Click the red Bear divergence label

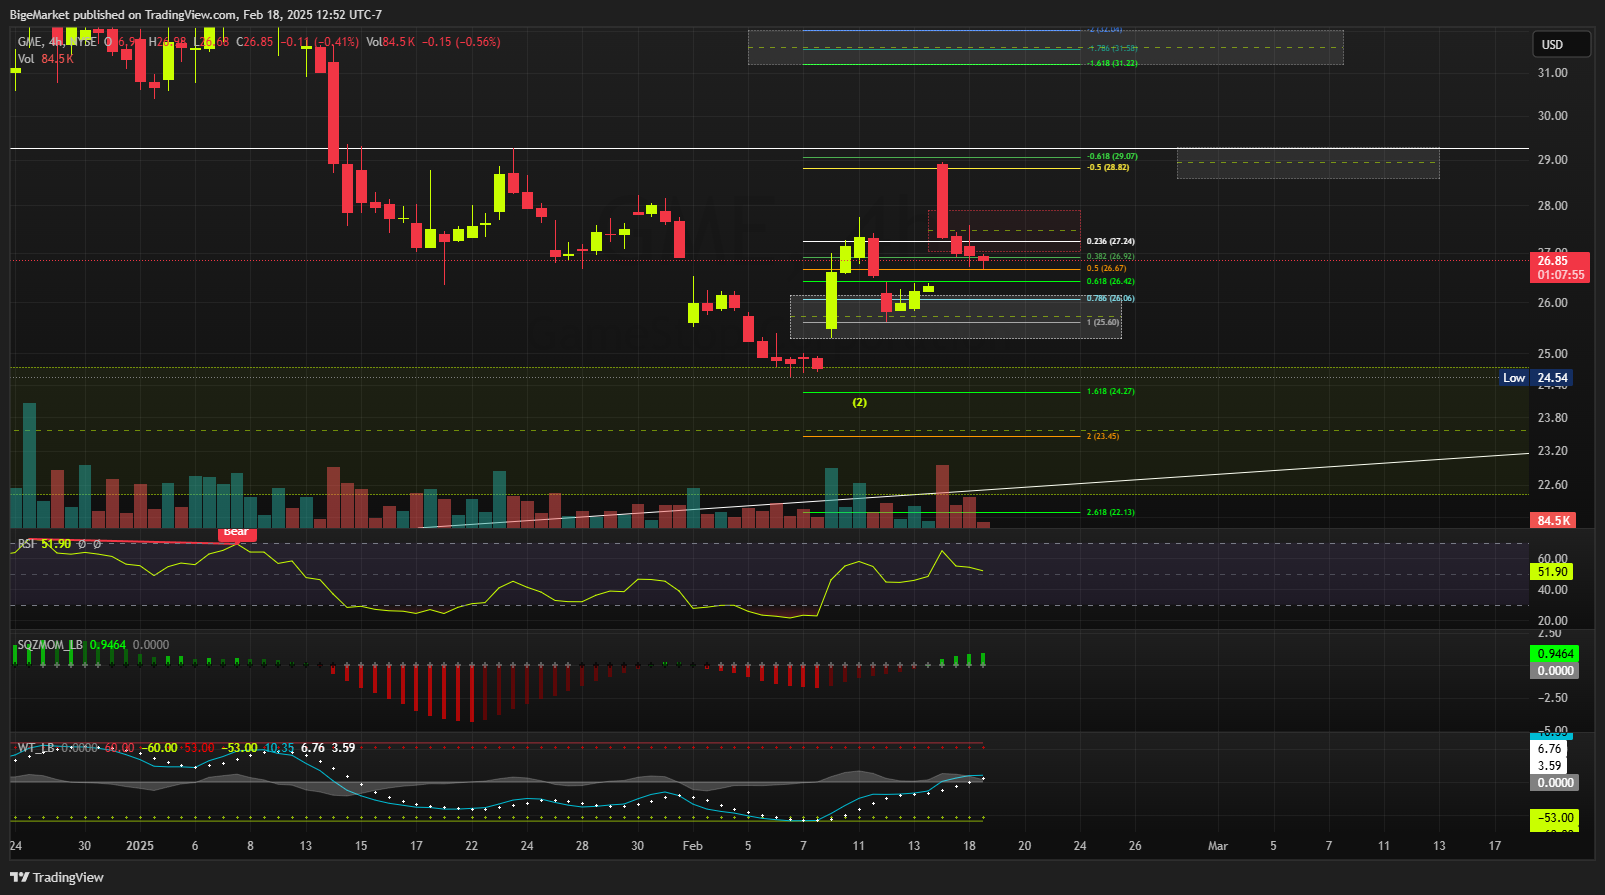click(x=237, y=532)
